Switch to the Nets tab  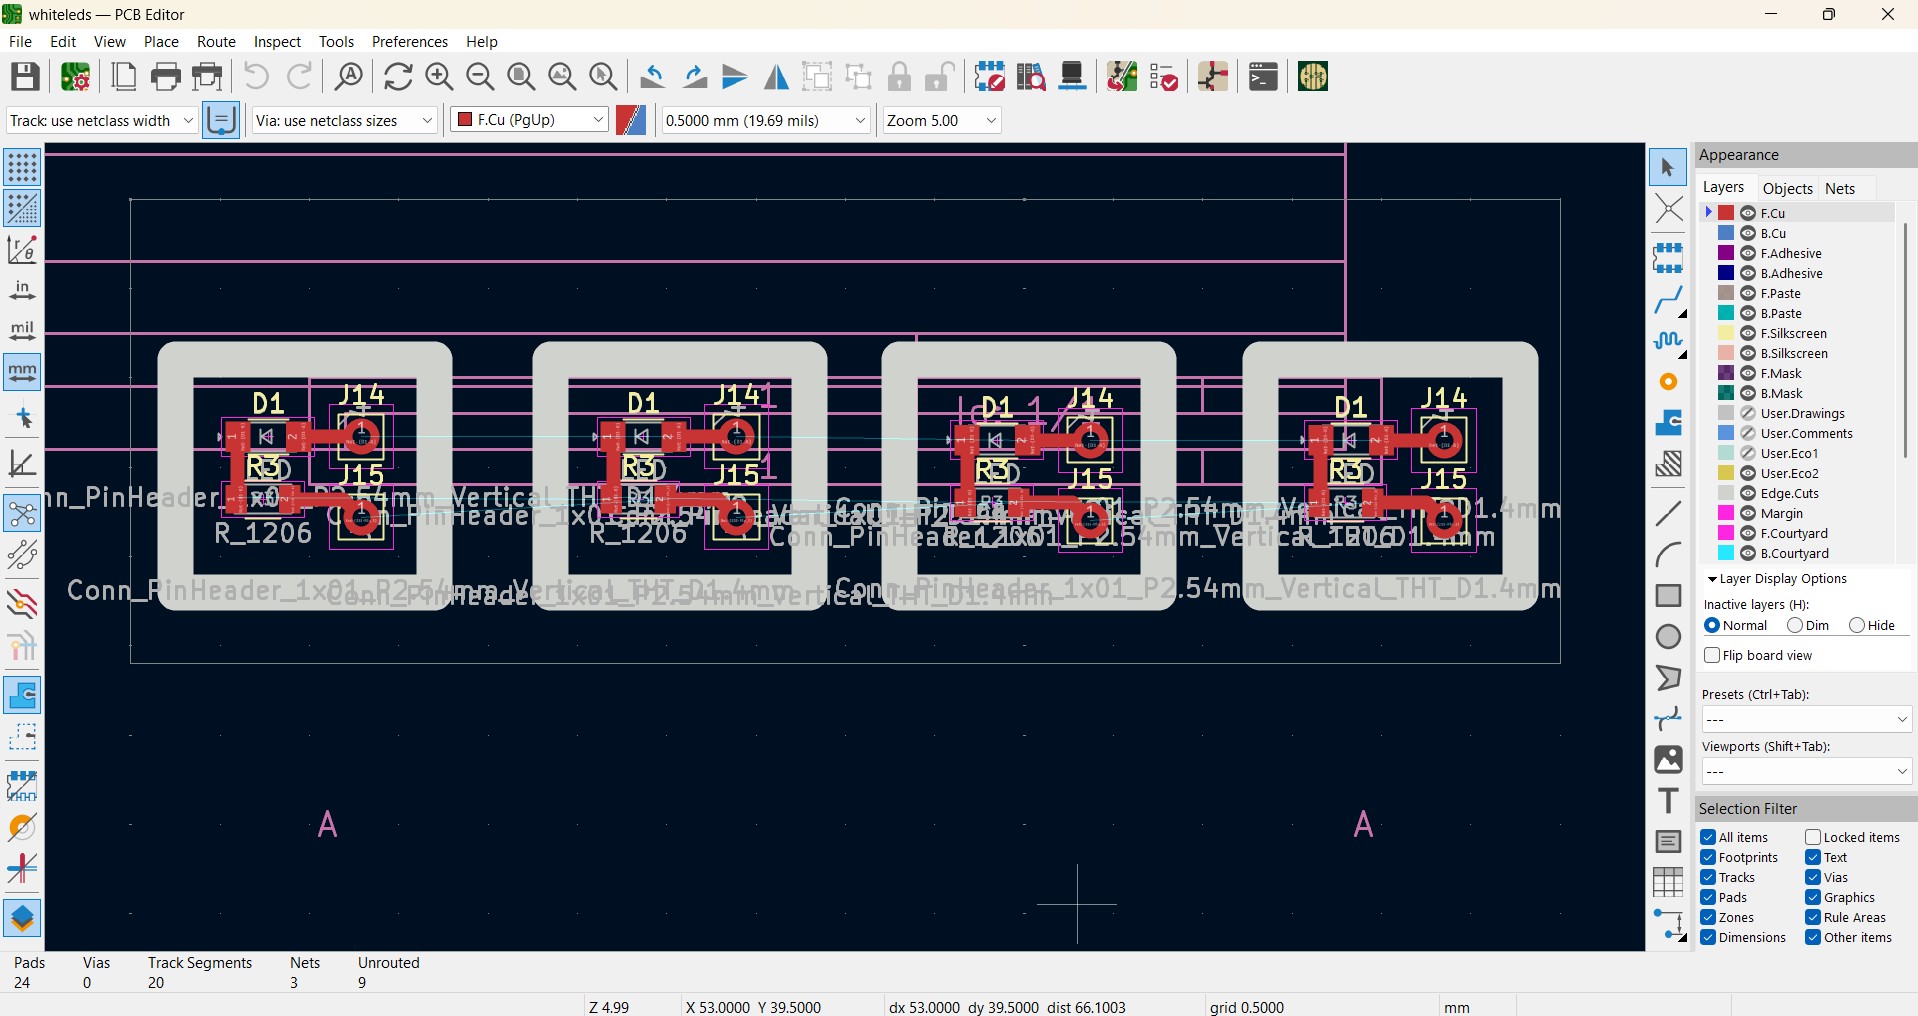[x=1839, y=188]
